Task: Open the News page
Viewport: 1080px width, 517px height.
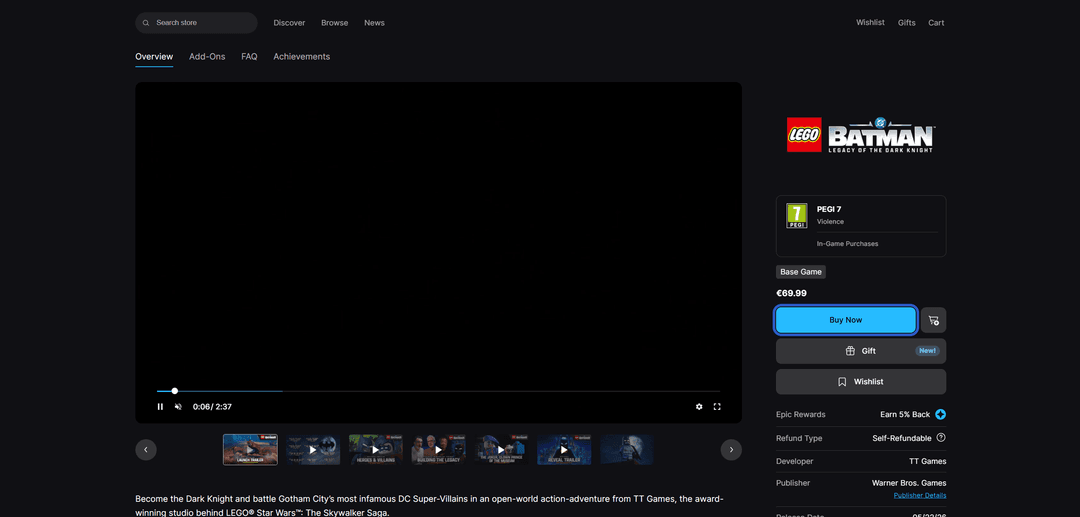Action: coord(375,23)
